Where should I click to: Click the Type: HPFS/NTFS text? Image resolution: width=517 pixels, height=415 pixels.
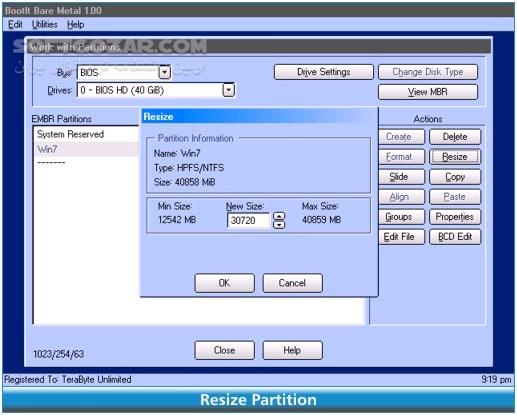189,168
